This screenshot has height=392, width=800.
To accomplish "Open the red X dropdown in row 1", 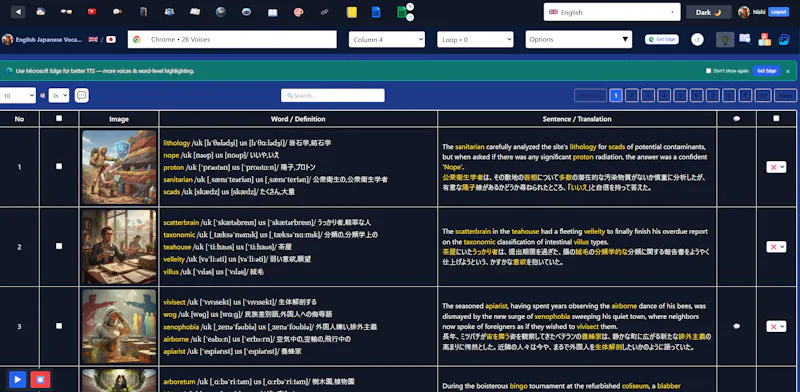I will [776, 167].
